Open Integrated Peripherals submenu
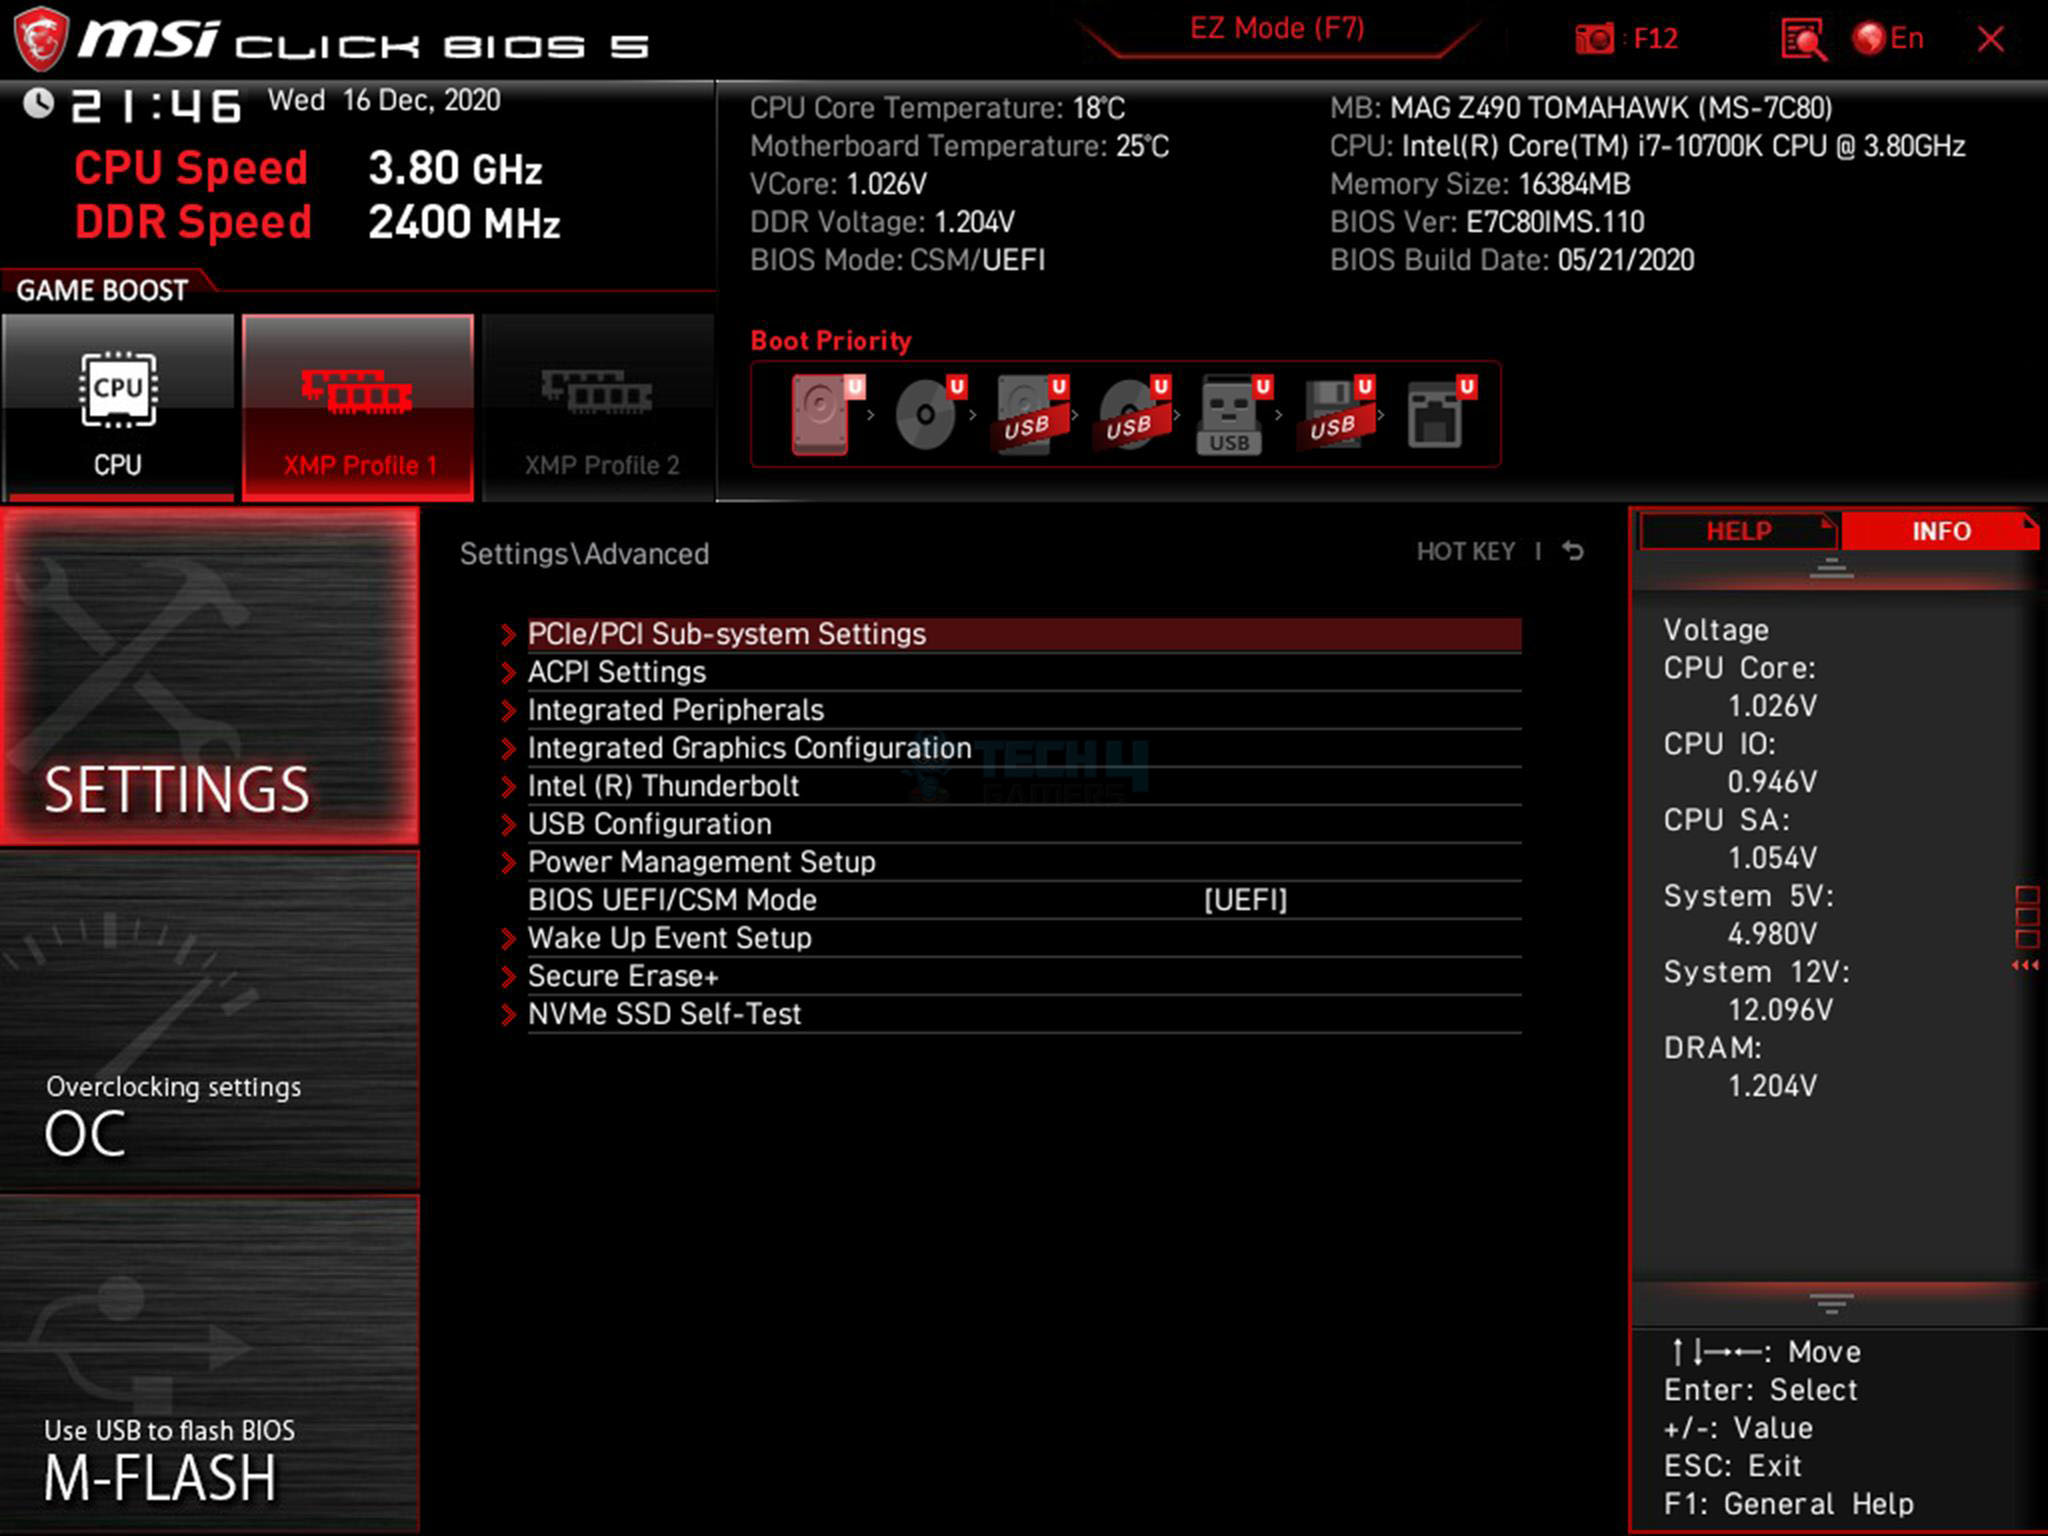 point(1012,710)
